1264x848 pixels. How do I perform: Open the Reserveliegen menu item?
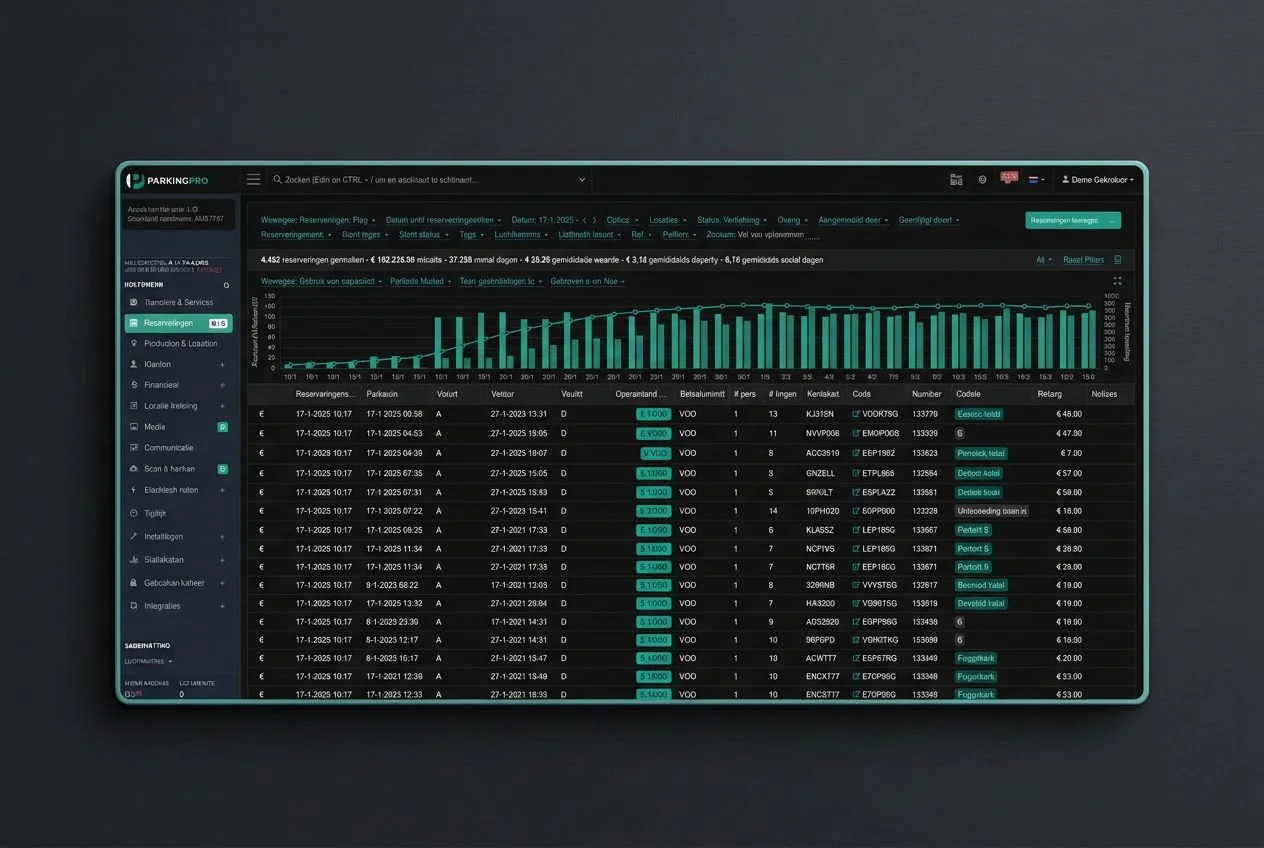179,323
